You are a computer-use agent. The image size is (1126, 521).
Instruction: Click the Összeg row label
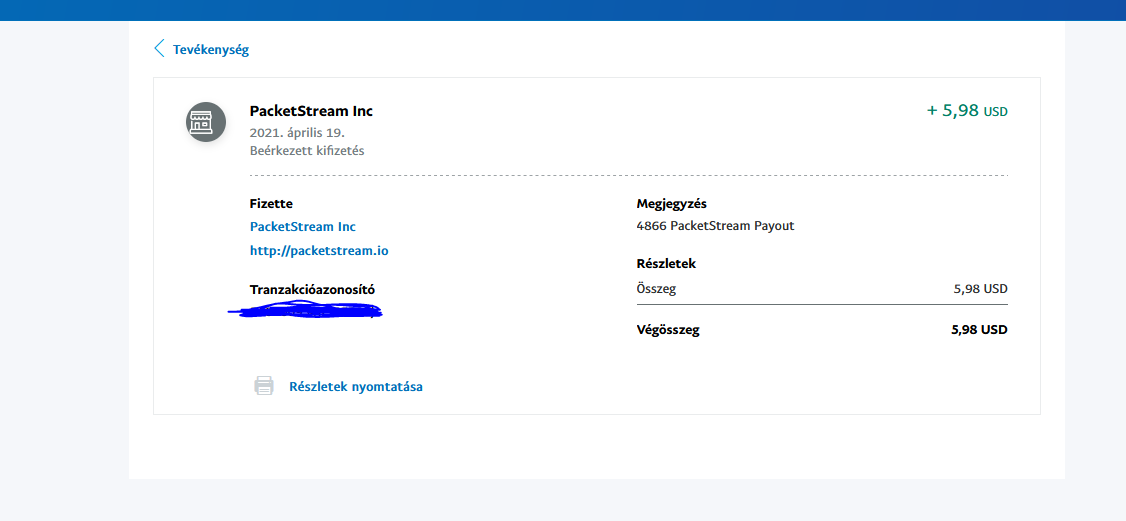coord(656,289)
